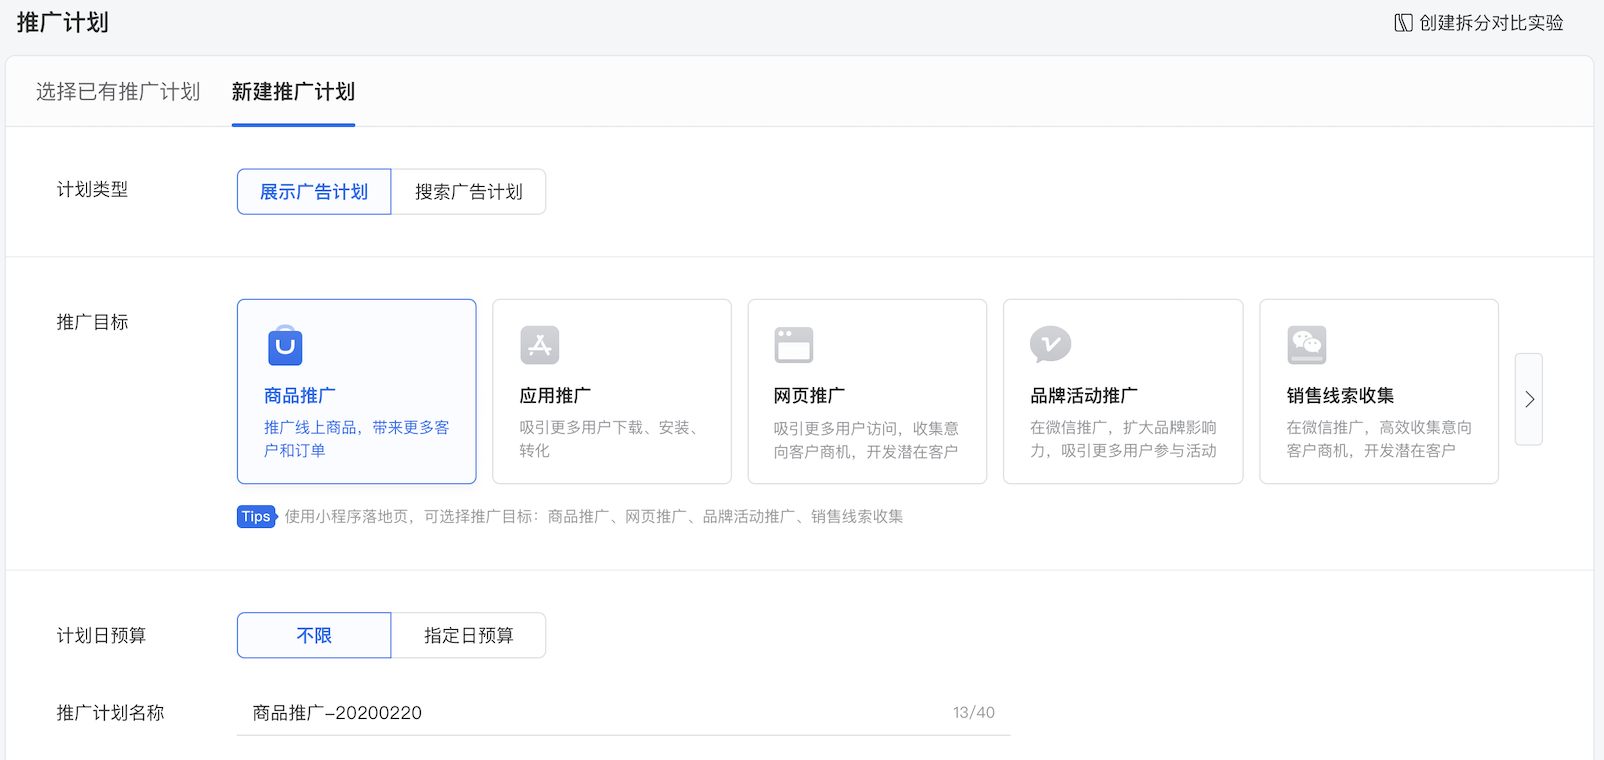Select 展示广告计划 plan type
1604x760 pixels.
[314, 192]
